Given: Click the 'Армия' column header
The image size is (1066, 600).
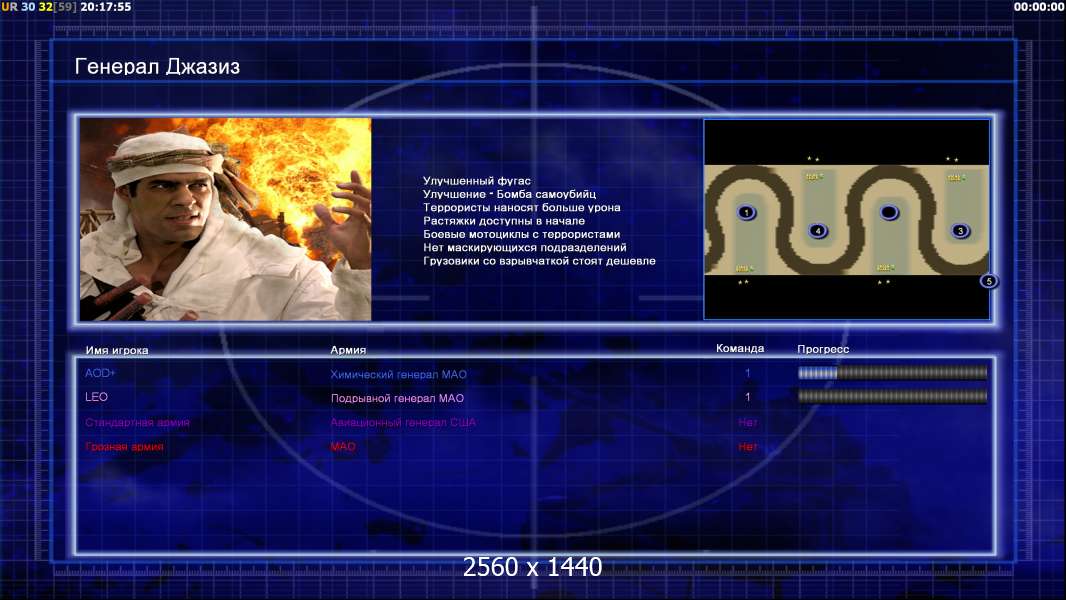Looking at the screenshot, I should pyautogui.click(x=348, y=350).
